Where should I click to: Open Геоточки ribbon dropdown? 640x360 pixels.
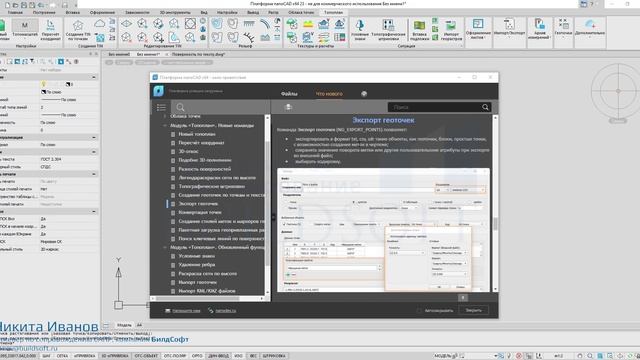tap(563, 28)
